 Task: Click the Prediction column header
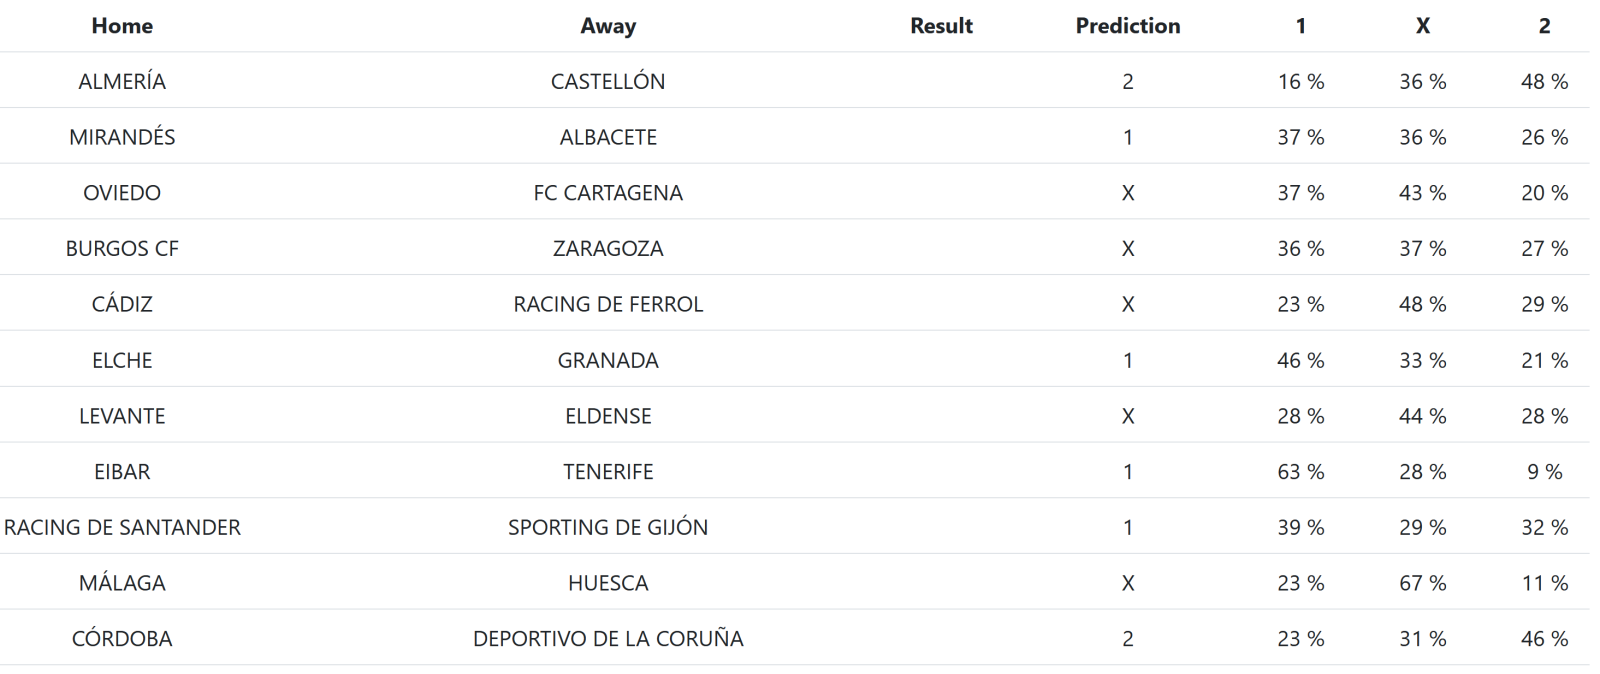[1127, 26]
